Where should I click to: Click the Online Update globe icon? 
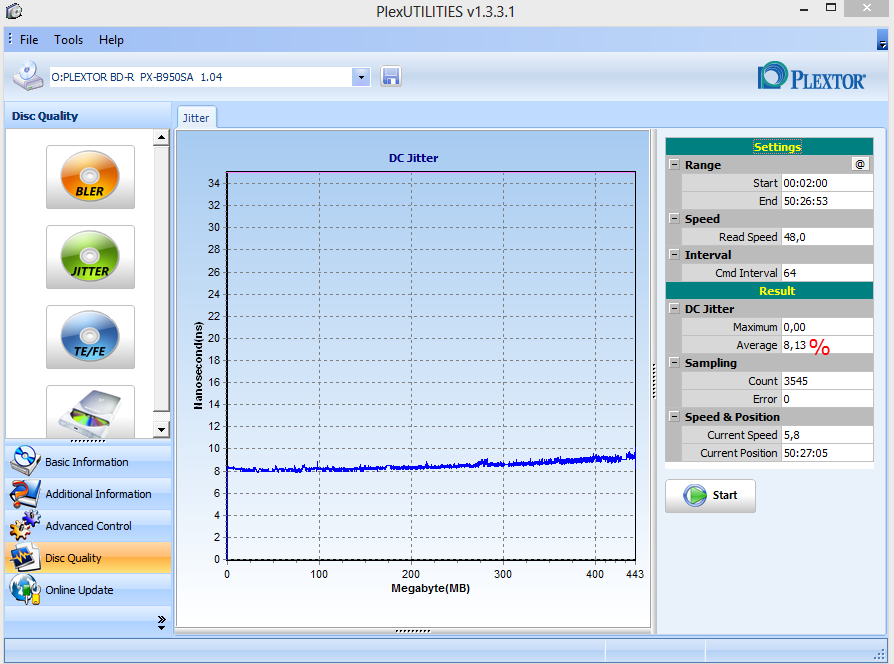[x=25, y=589]
